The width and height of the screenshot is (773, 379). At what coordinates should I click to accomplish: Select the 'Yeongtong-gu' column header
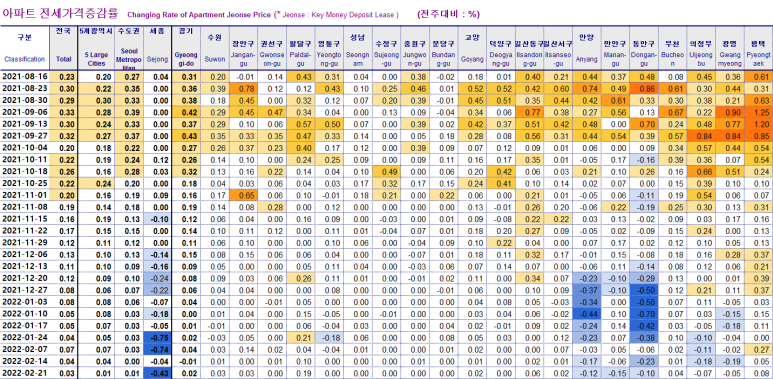tap(329, 48)
